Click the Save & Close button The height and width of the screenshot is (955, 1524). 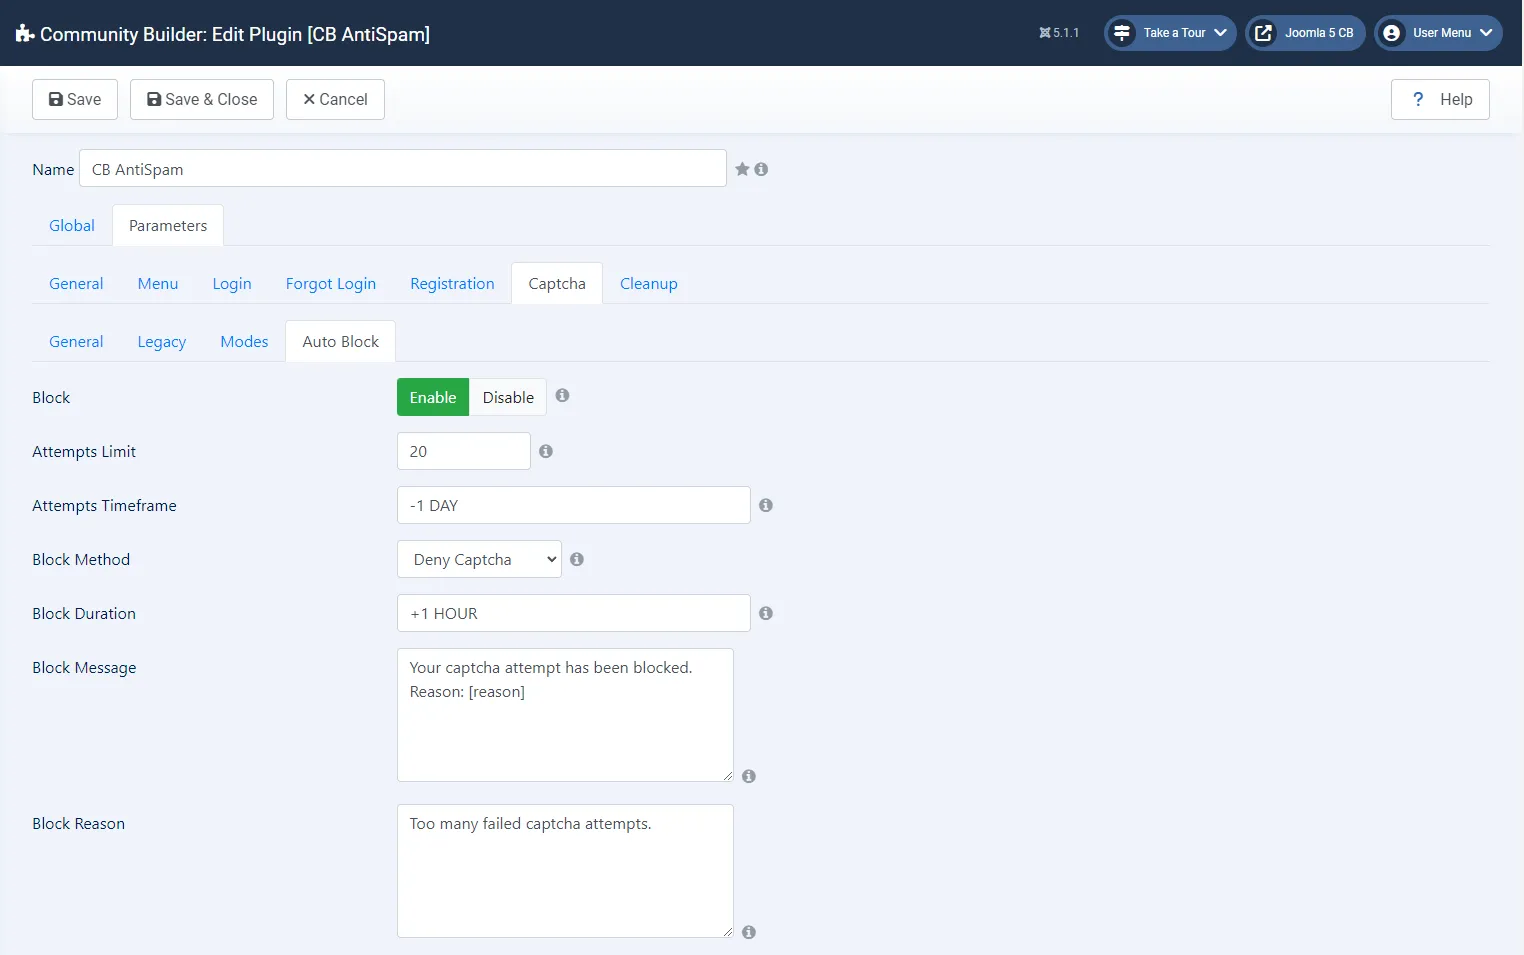[202, 99]
